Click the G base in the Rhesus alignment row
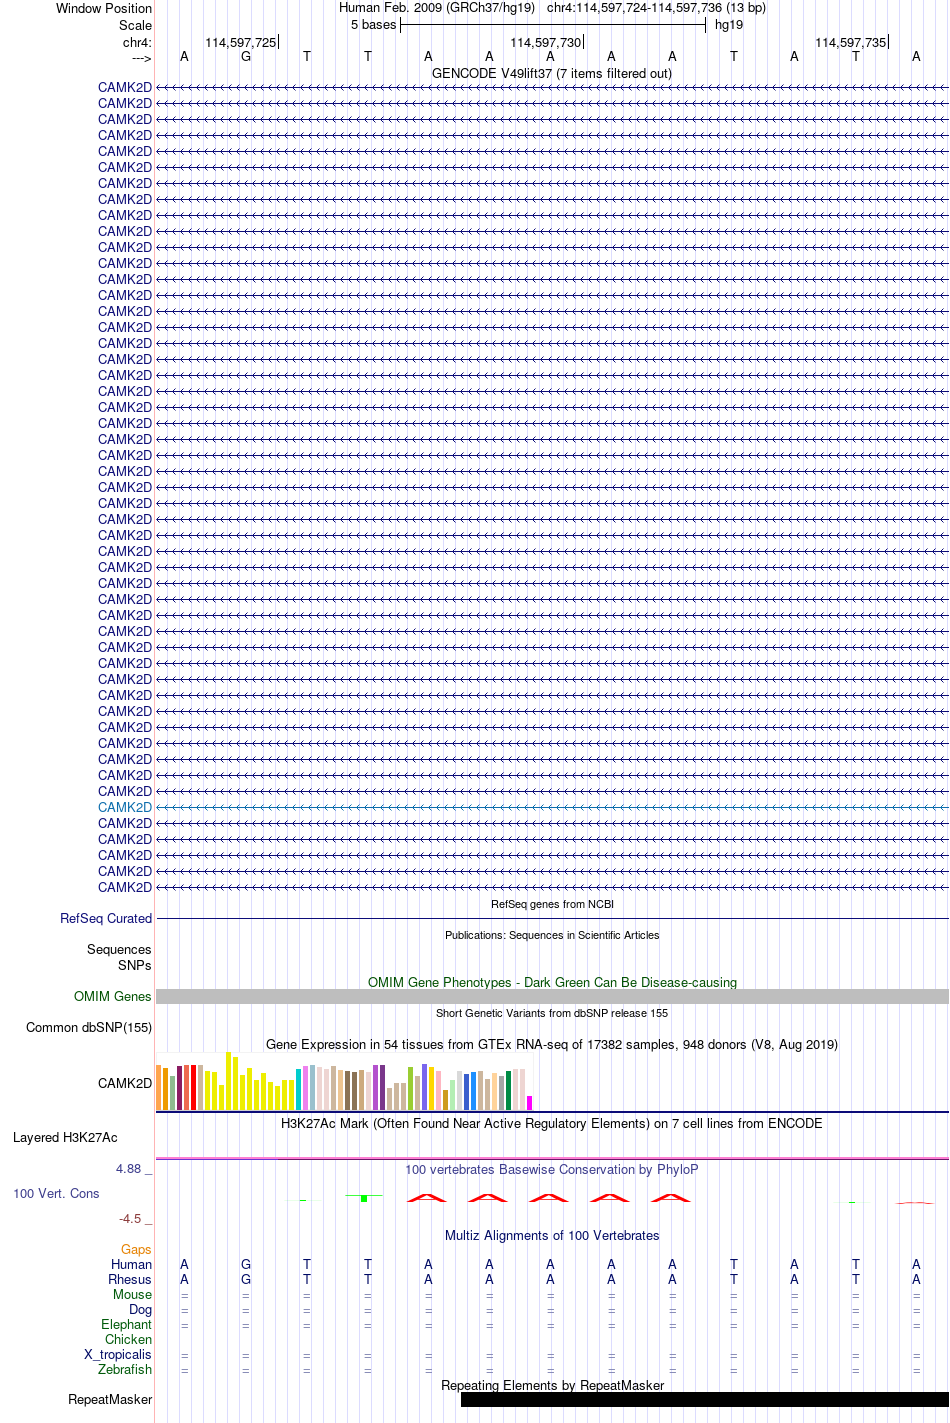950x1423 pixels. point(246,1279)
